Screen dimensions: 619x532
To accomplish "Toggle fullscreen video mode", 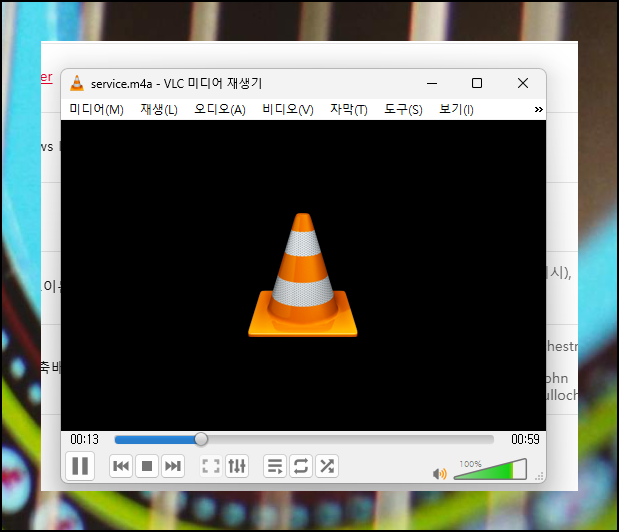I will click(x=211, y=466).
